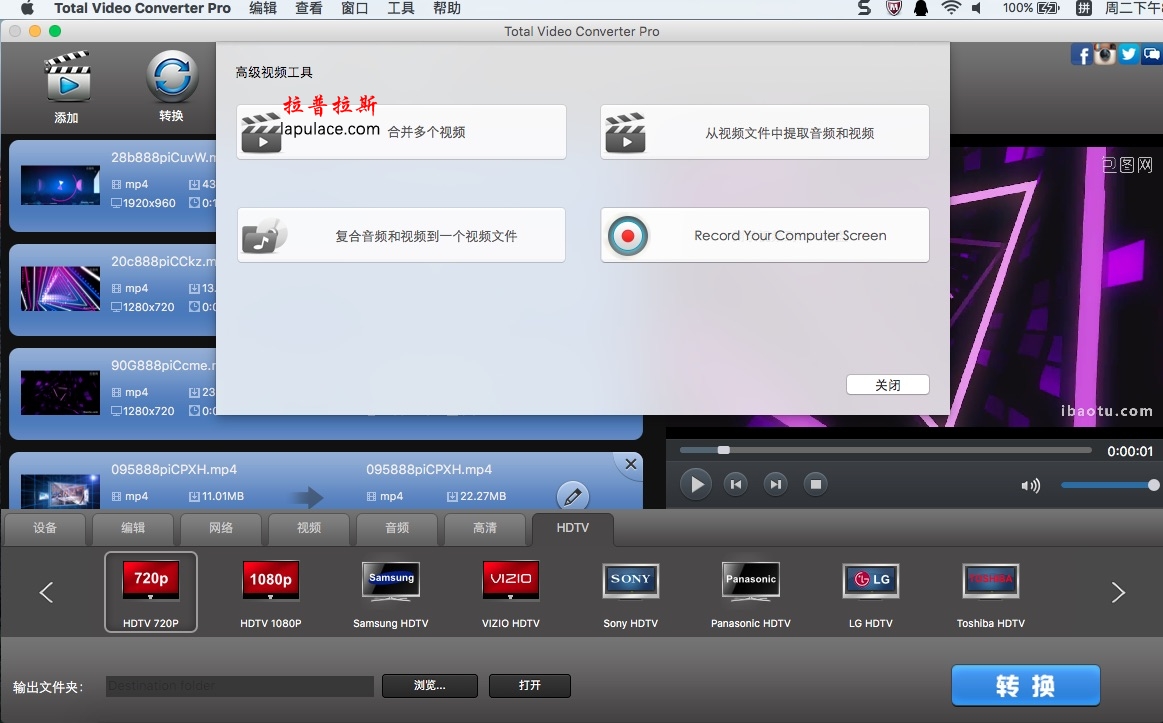Open the 帮助 menu in menu bar

[x=447, y=8]
